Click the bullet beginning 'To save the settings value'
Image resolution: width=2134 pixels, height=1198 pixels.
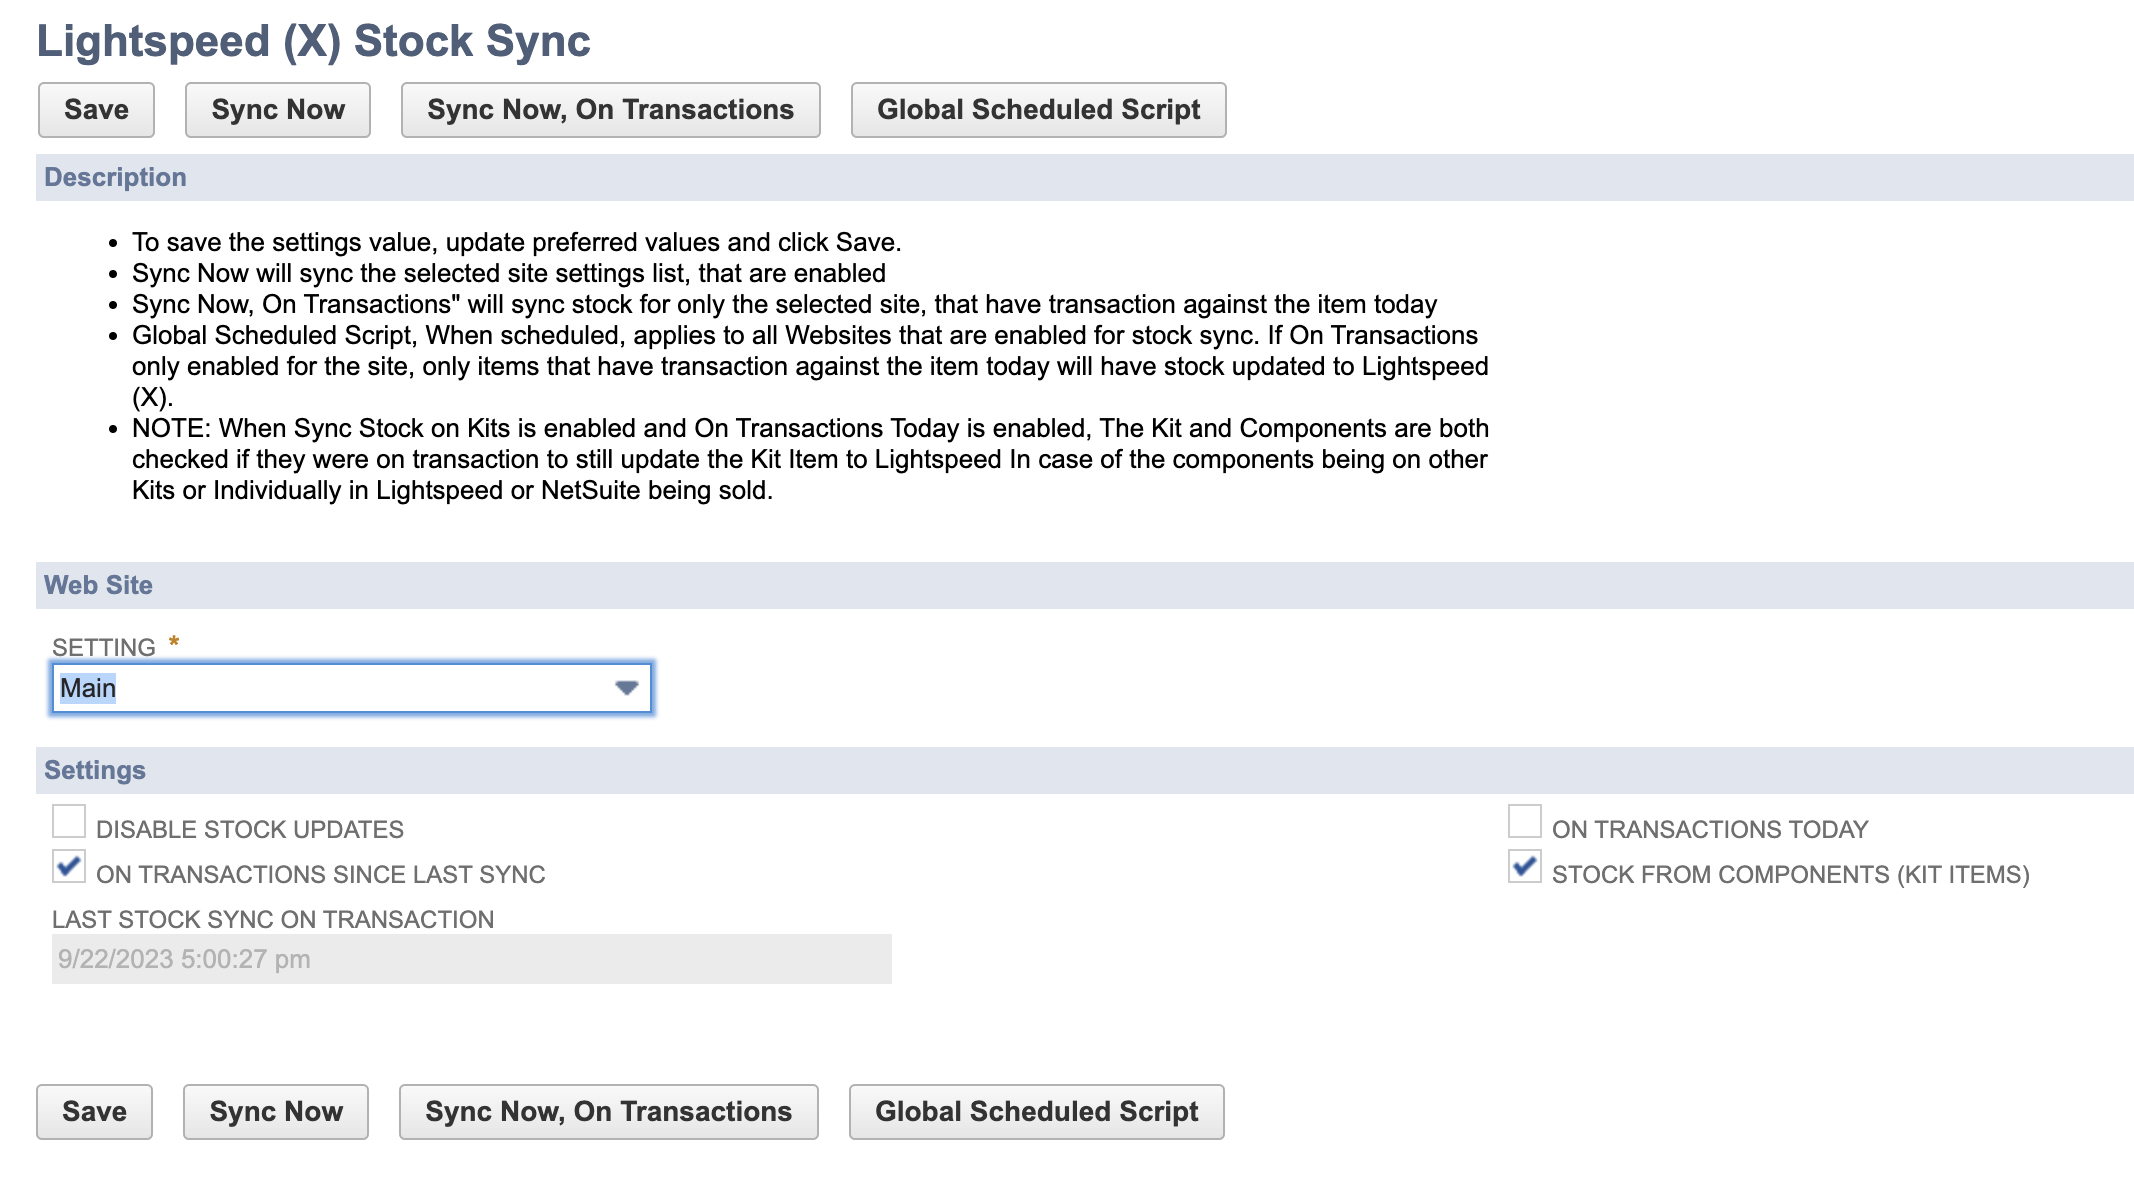pos(517,243)
